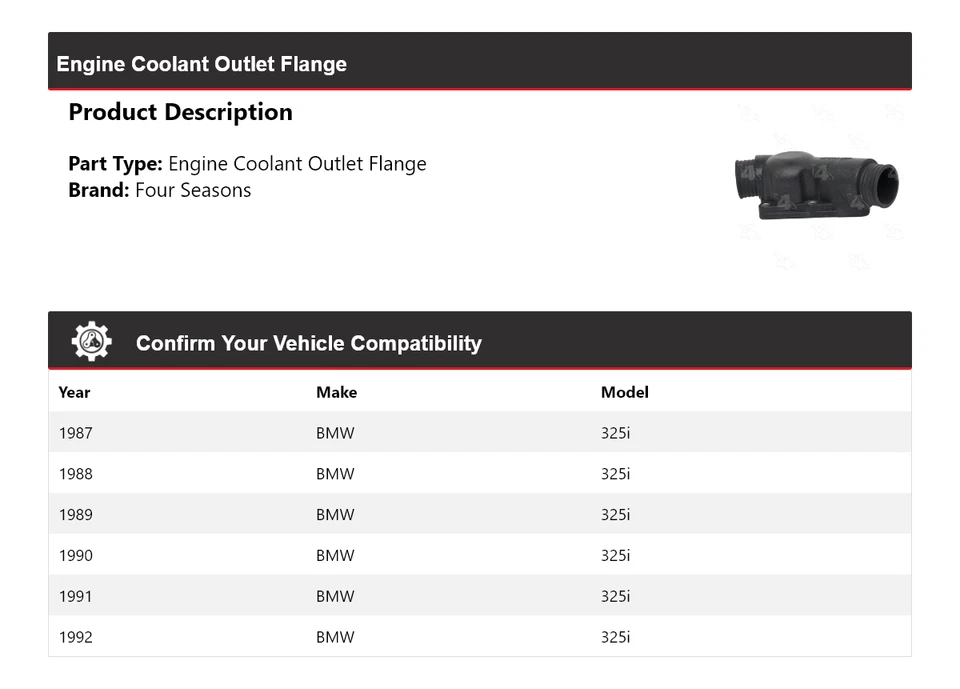960x689 pixels.
Task: Click the Engine Coolant Outlet Flange header
Action: pyautogui.click(x=201, y=64)
